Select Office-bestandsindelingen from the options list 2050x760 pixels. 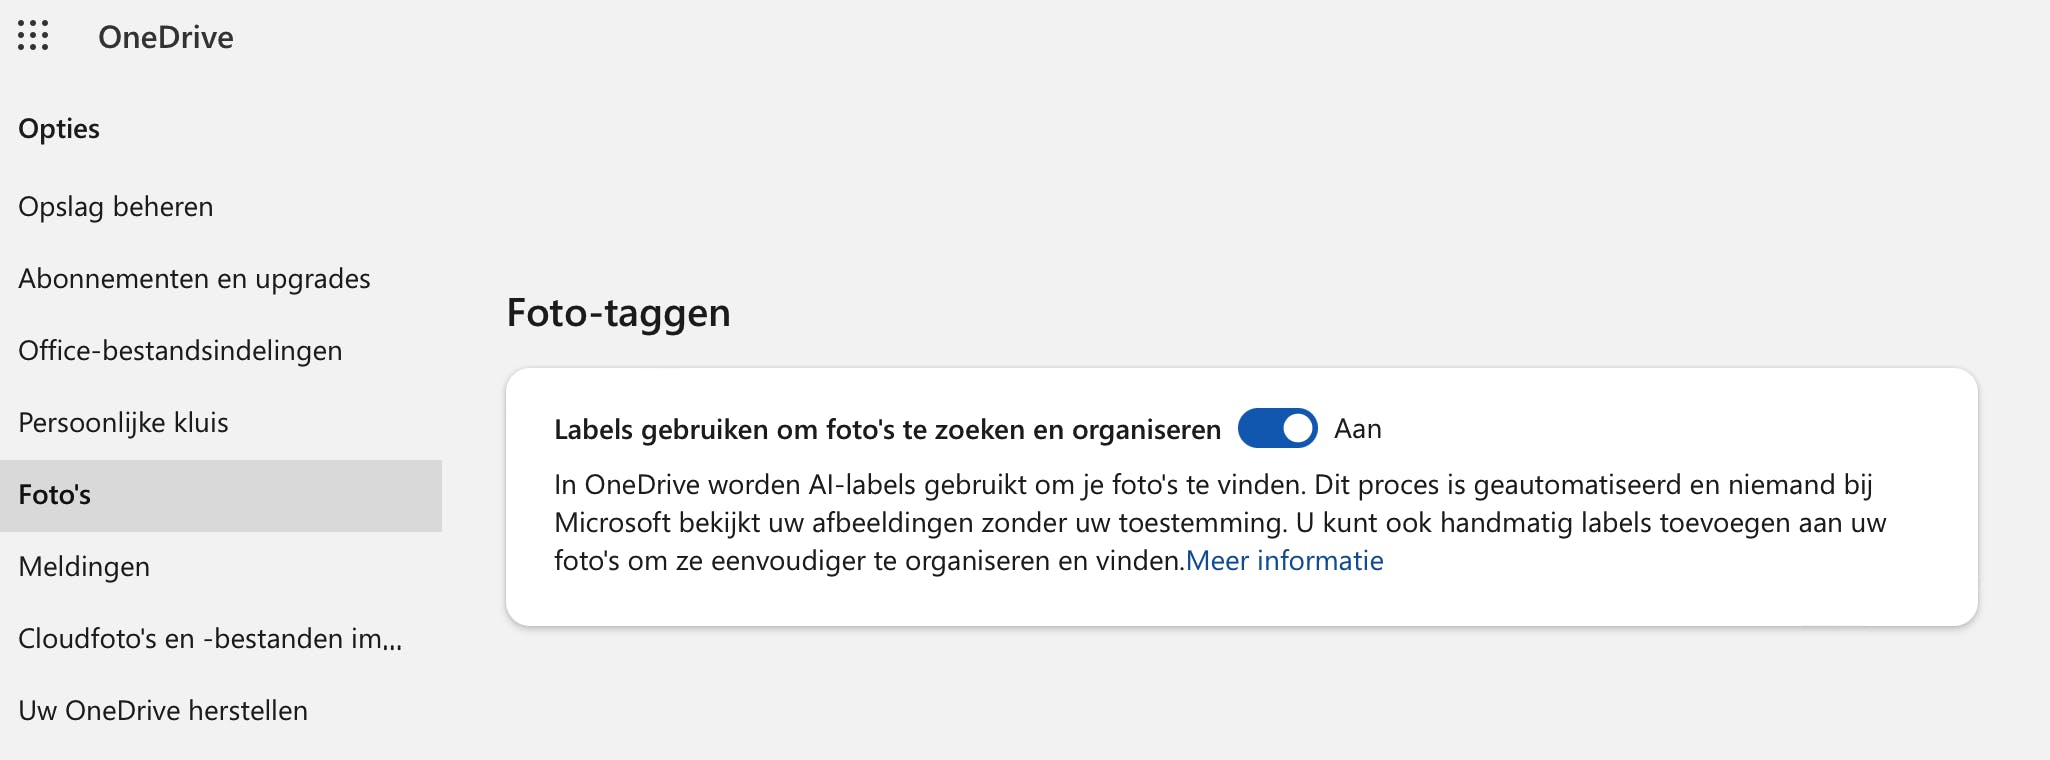pyautogui.click(x=180, y=351)
